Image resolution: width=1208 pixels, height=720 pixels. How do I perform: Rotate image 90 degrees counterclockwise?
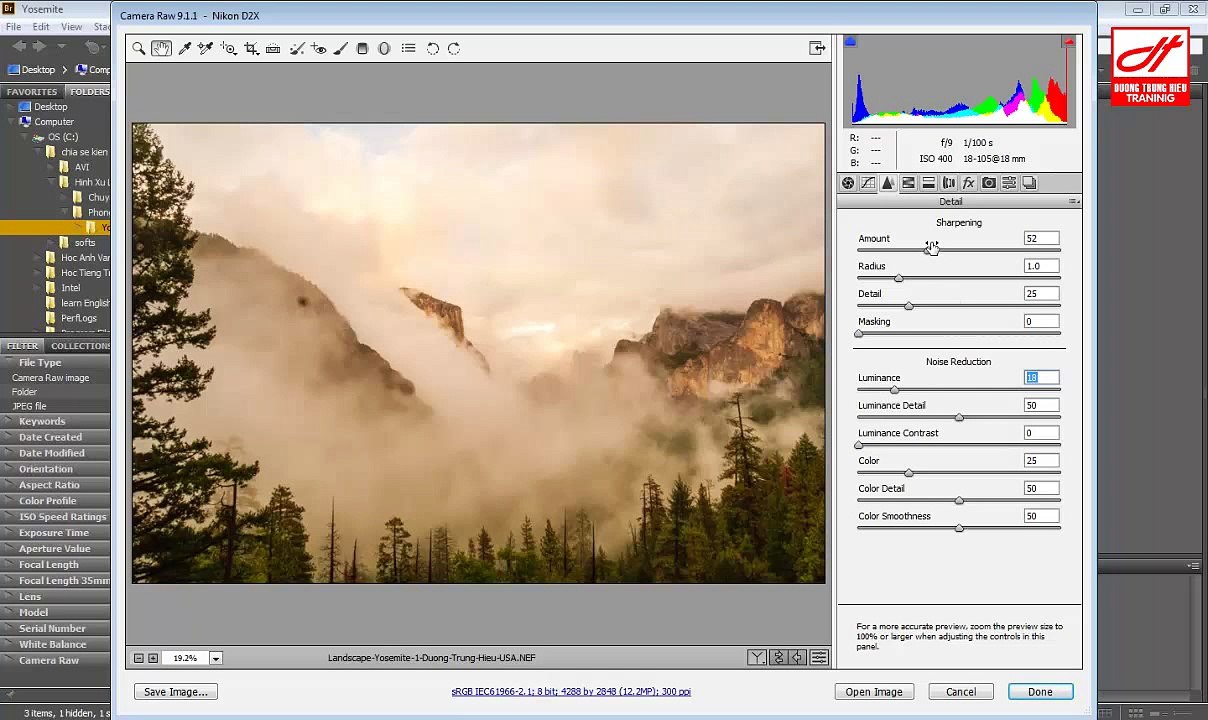pos(433,48)
